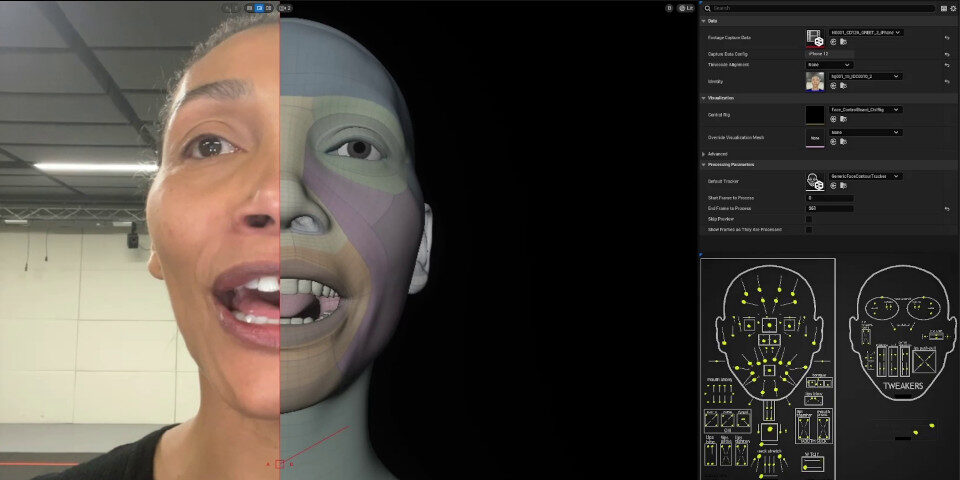Select the active split-view mode toggle
The height and width of the screenshot is (480, 960).
(258, 8)
